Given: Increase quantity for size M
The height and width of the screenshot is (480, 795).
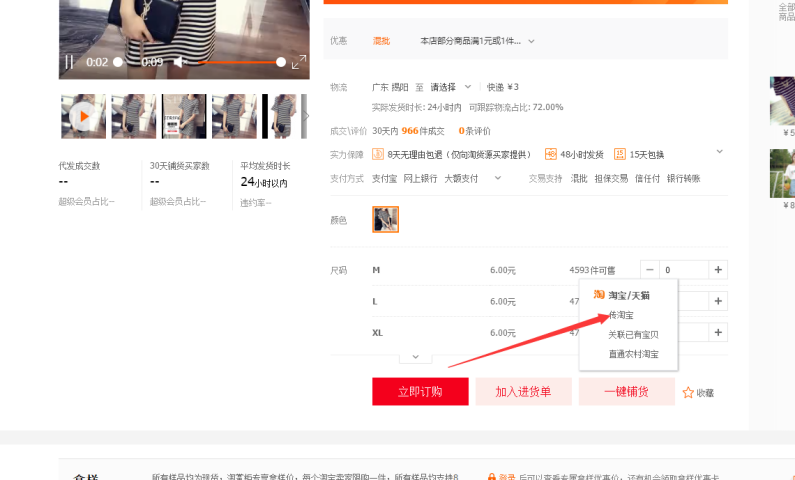Looking at the screenshot, I should [718, 270].
